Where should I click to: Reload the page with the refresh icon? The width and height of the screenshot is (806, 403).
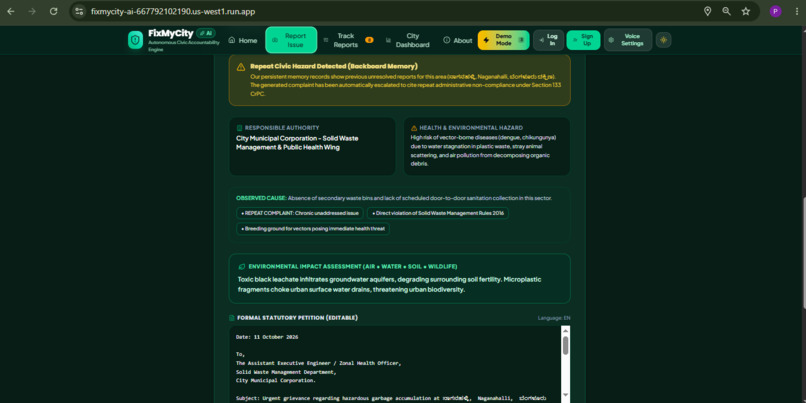(53, 11)
